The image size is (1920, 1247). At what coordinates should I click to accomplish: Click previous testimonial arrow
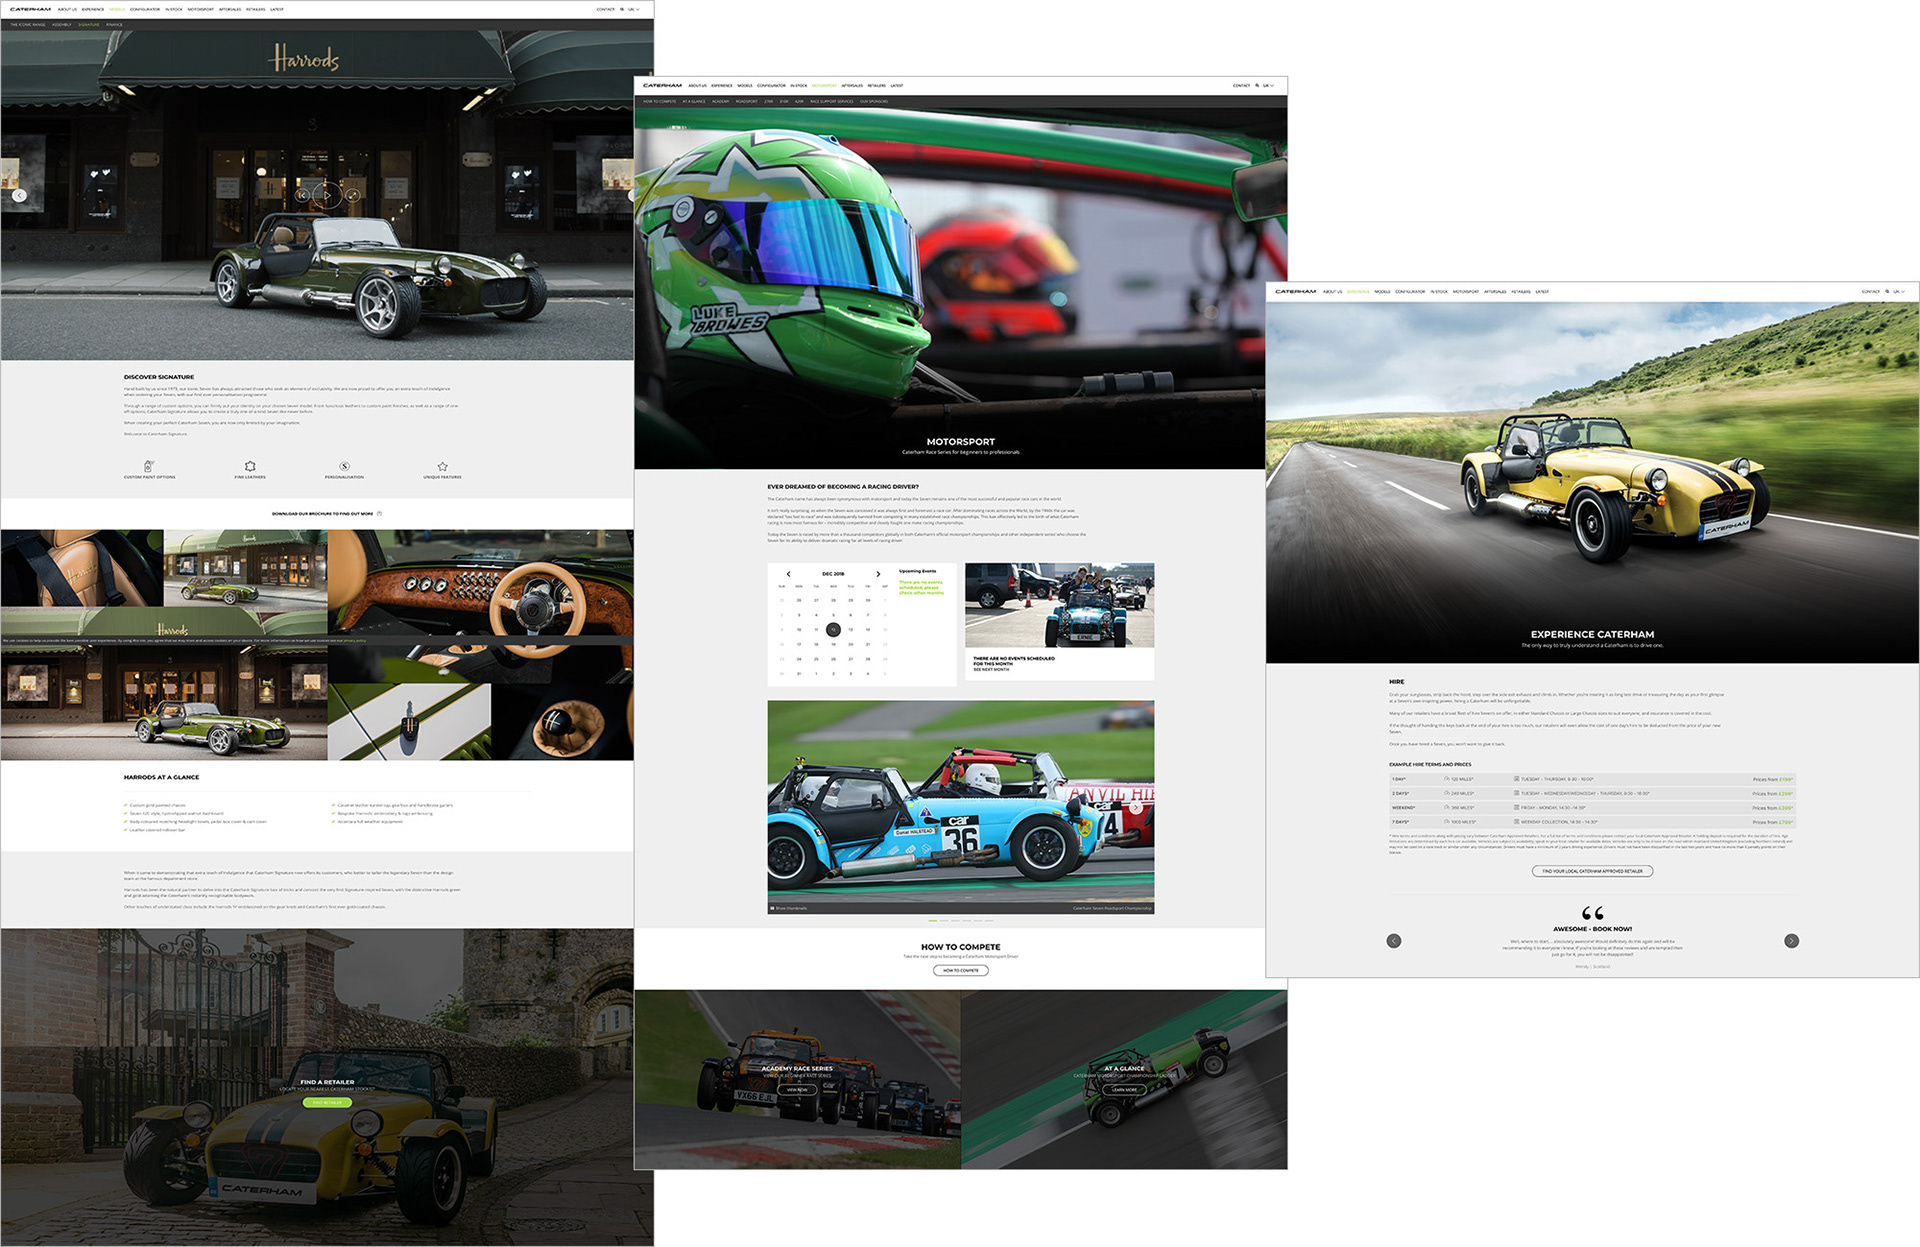coord(1394,941)
